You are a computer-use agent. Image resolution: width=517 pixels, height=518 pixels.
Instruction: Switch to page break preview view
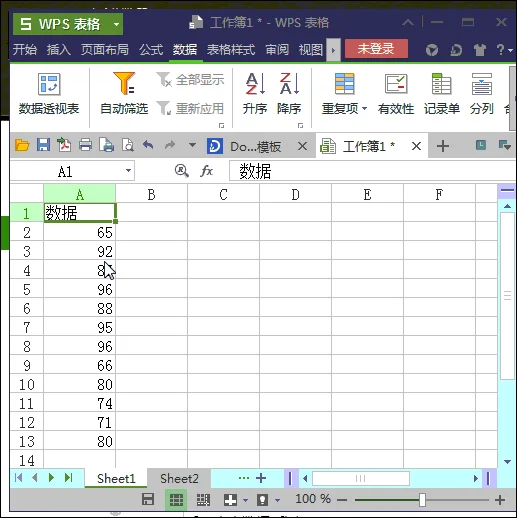203,500
